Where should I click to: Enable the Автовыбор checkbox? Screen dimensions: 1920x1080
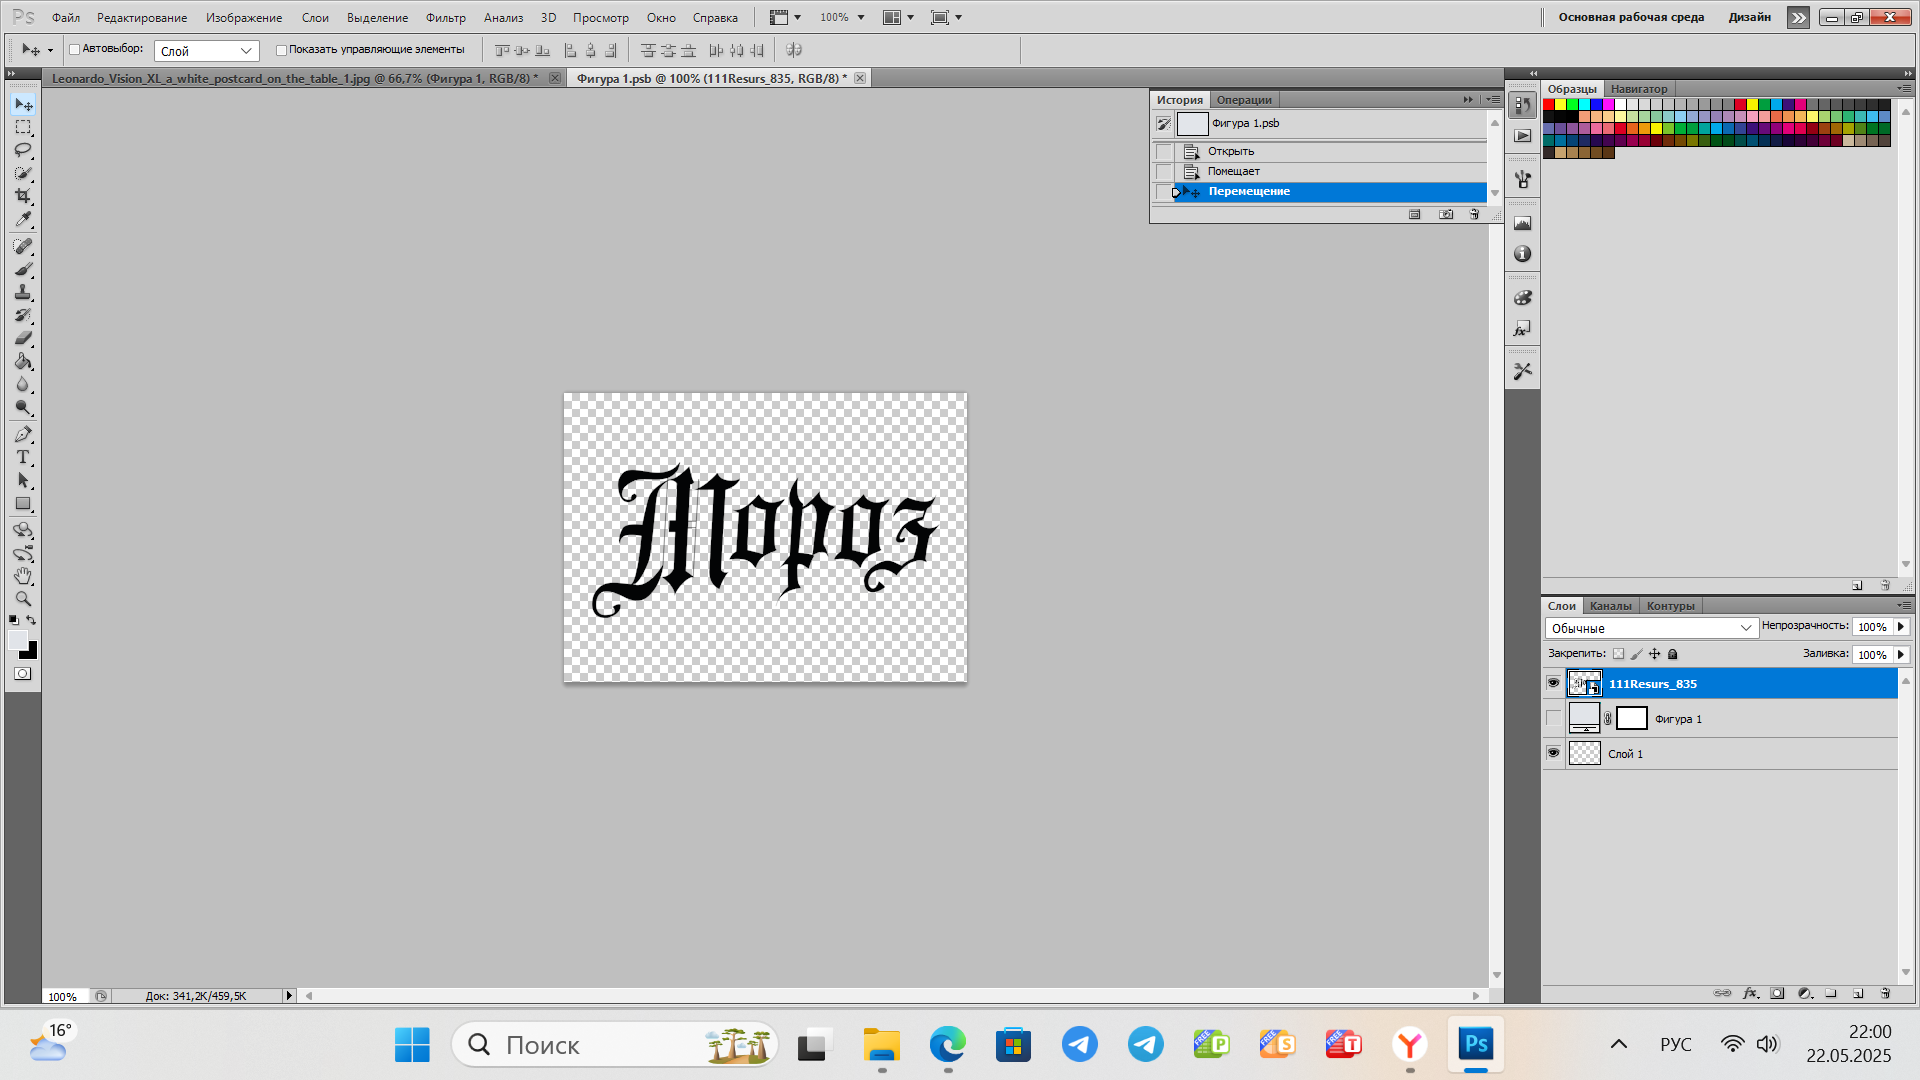tap(75, 49)
